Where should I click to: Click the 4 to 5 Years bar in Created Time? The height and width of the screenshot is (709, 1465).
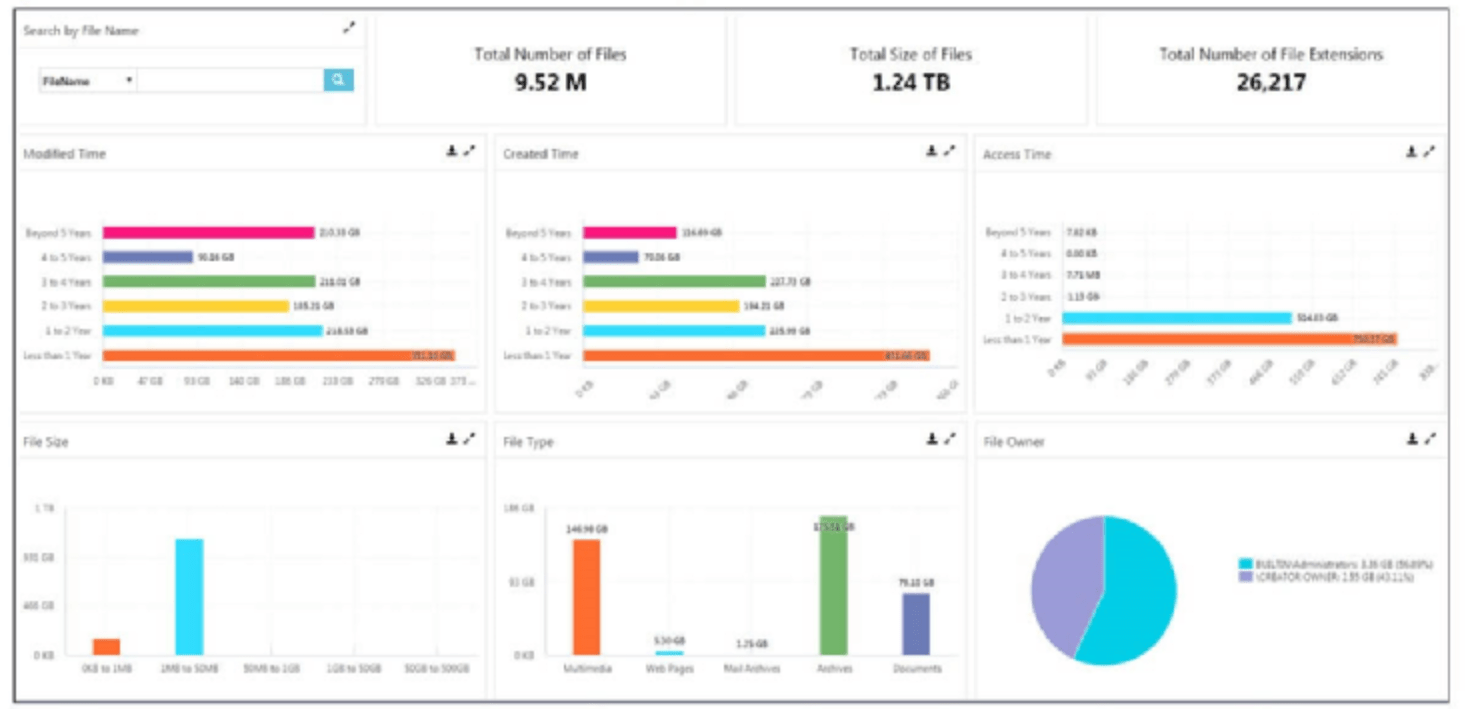pyautogui.click(x=611, y=257)
